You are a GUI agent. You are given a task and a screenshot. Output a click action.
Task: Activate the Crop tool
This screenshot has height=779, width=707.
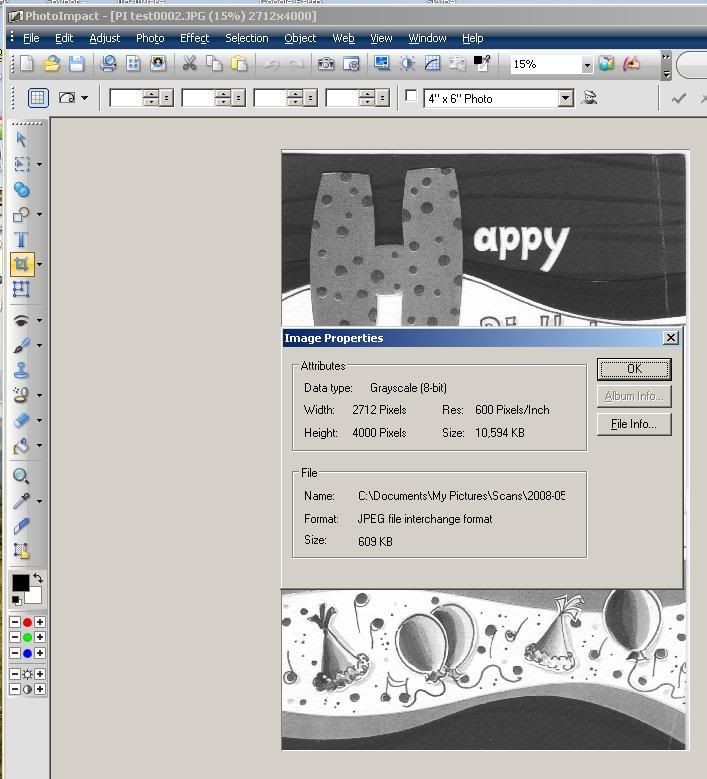coord(21,265)
